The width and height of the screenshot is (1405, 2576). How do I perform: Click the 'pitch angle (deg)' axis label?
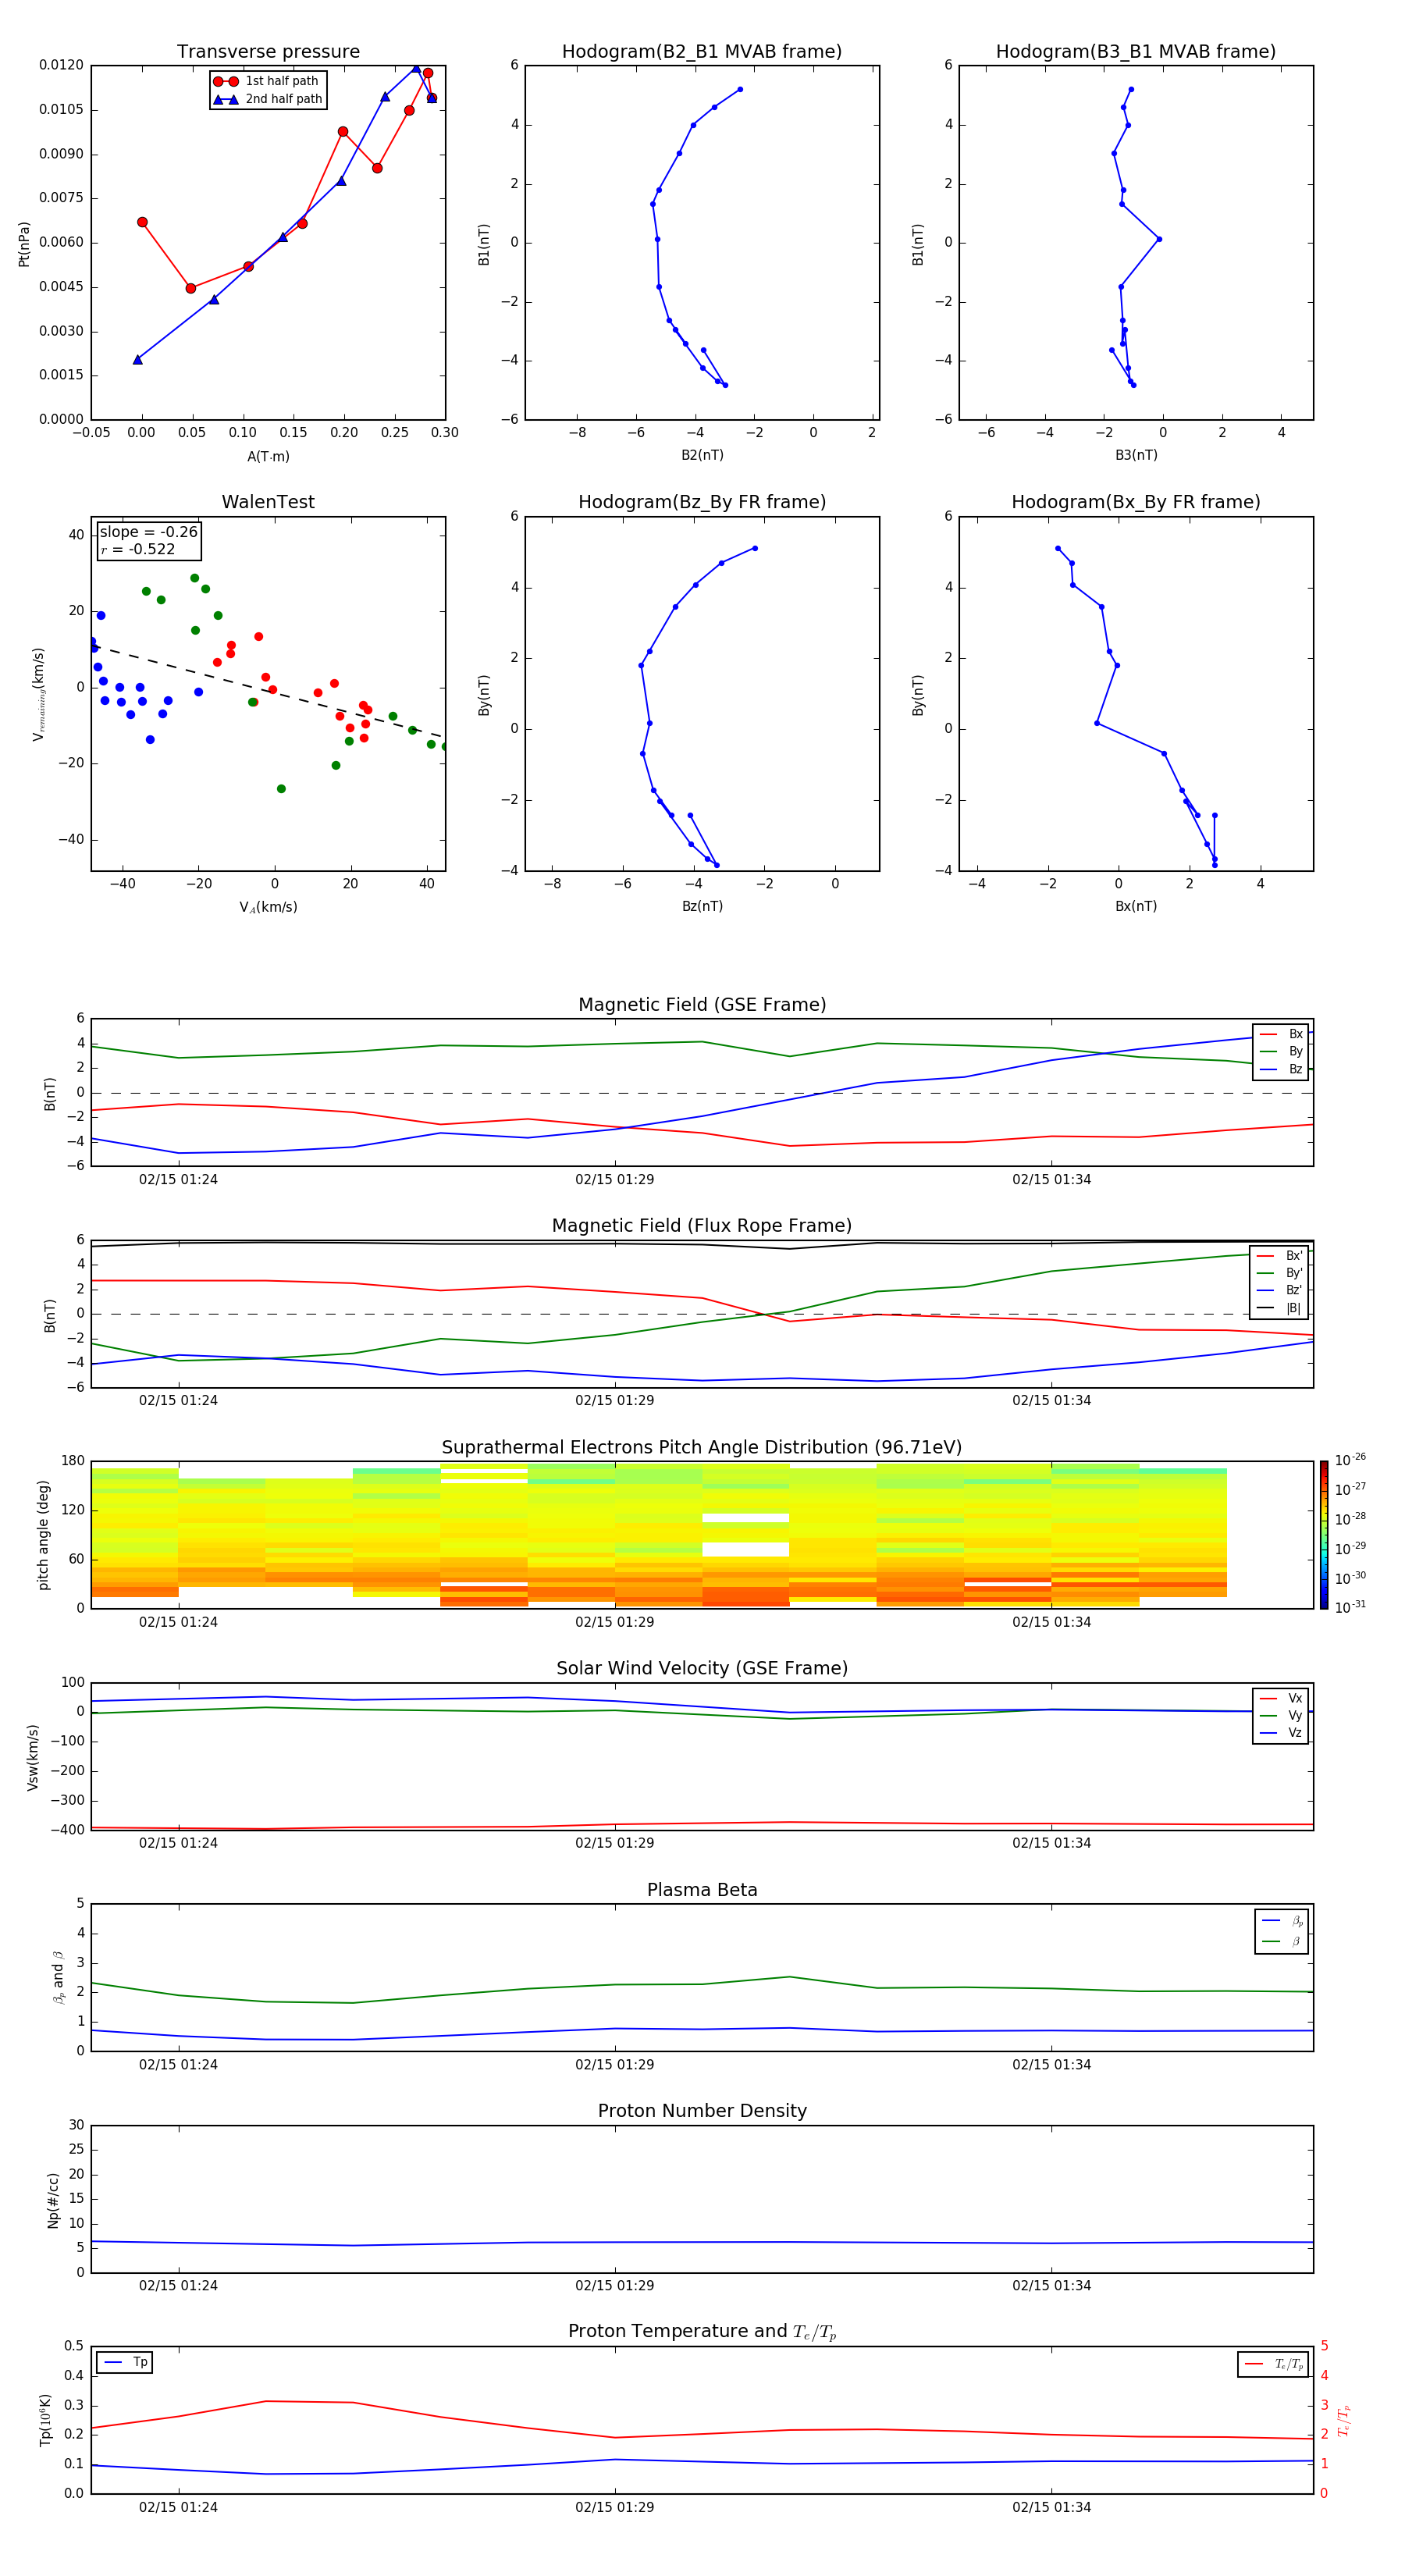[x=43, y=1535]
